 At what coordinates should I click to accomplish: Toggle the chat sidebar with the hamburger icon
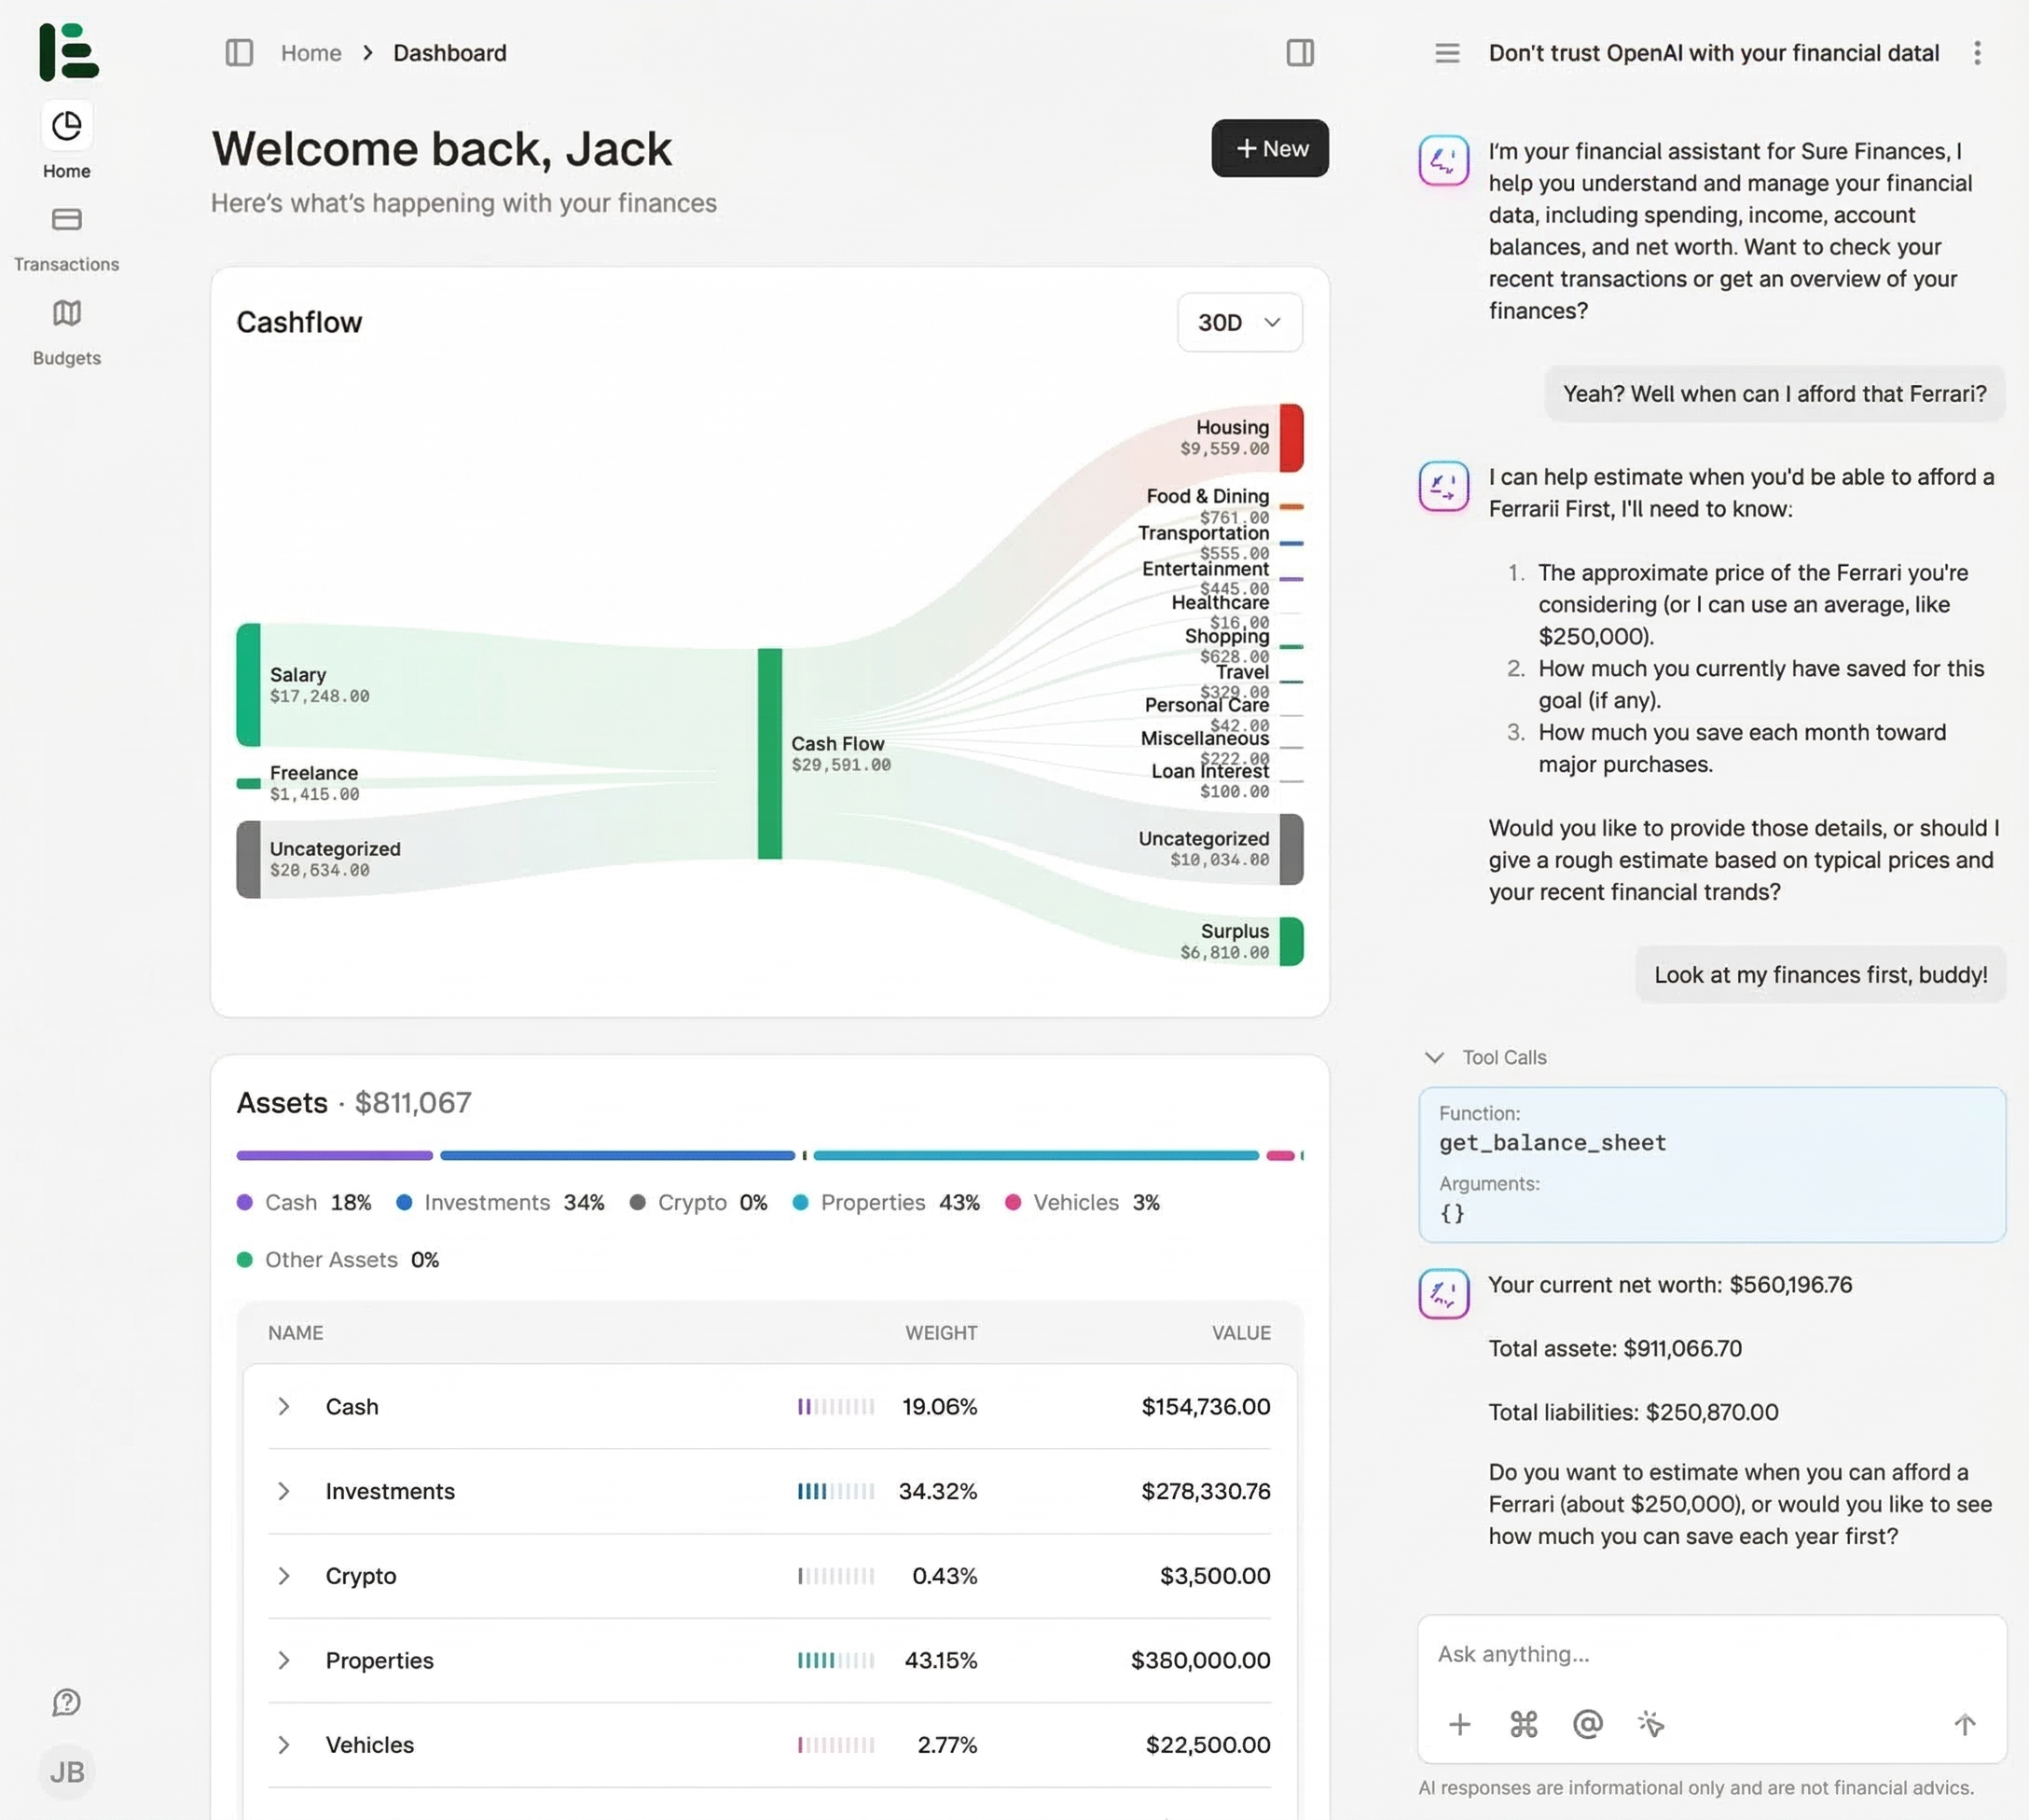(x=1446, y=53)
